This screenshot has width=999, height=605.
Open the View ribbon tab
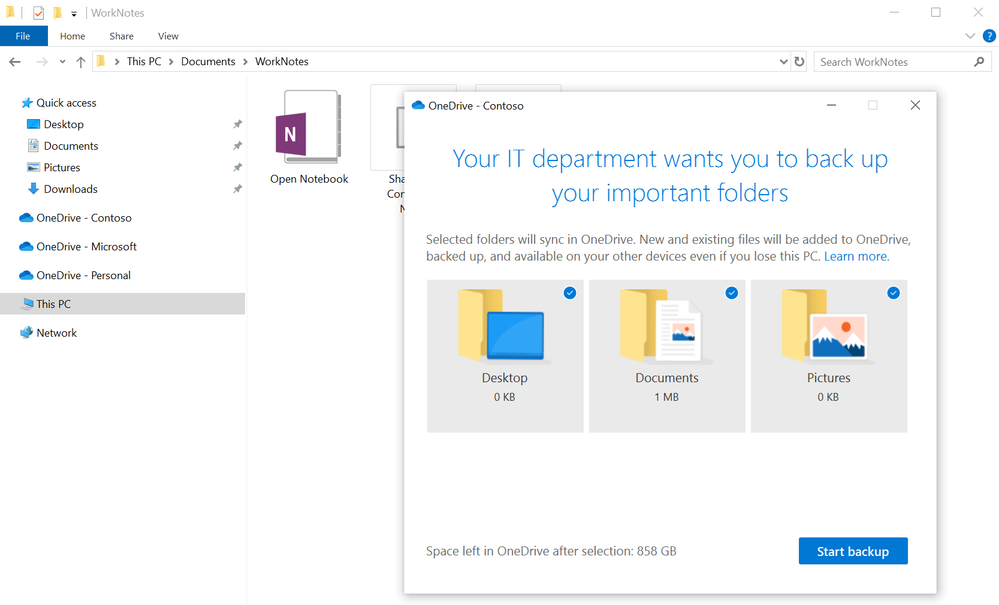(x=168, y=36)
